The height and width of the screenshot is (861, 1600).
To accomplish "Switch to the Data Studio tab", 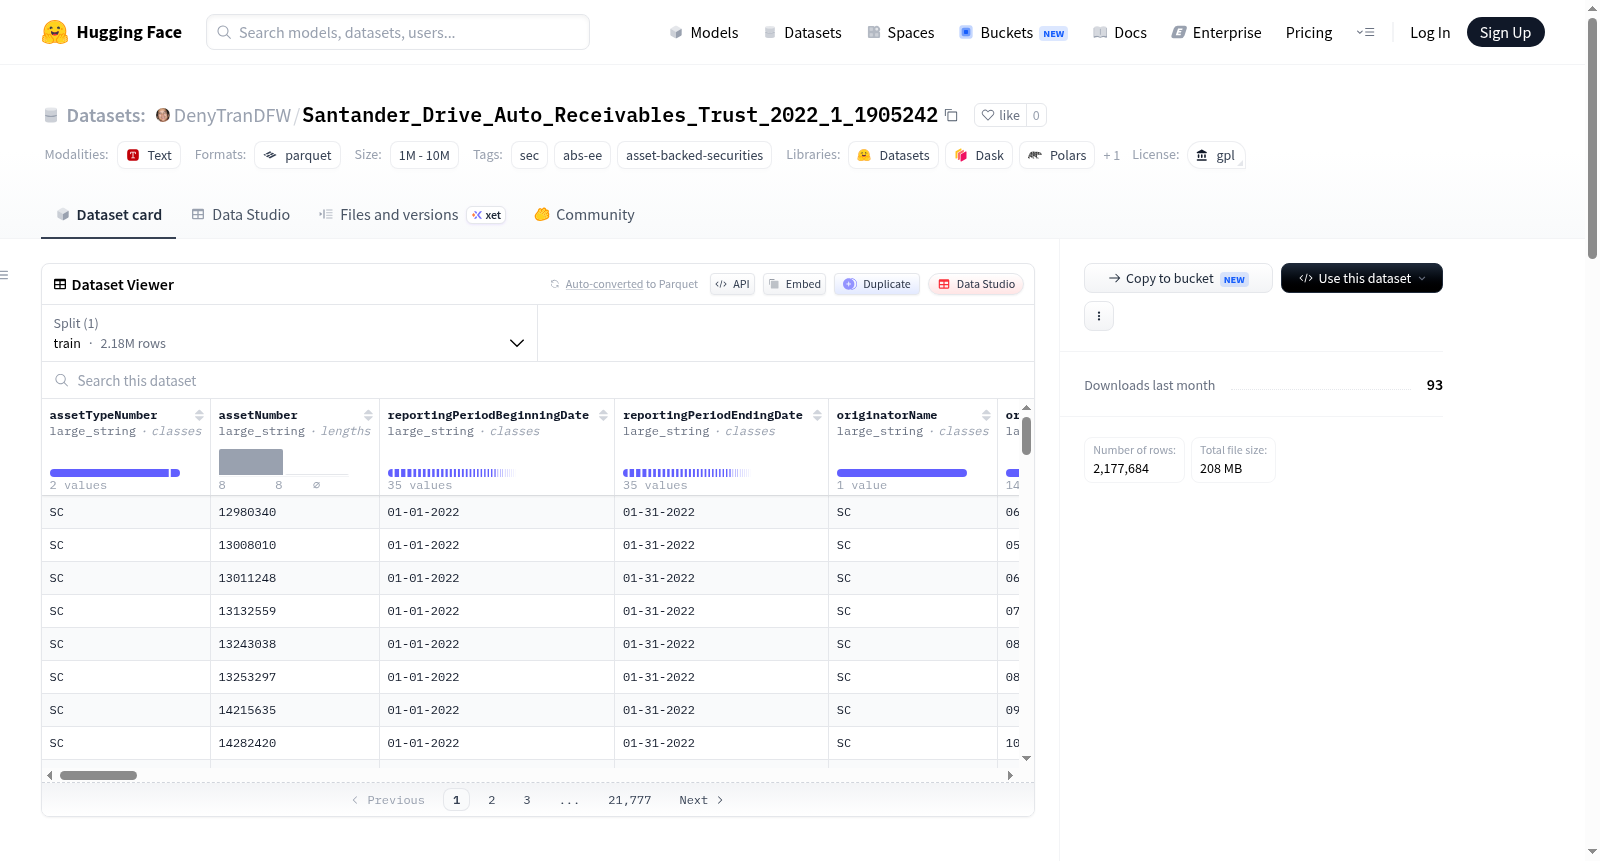I will coord(241,215).
